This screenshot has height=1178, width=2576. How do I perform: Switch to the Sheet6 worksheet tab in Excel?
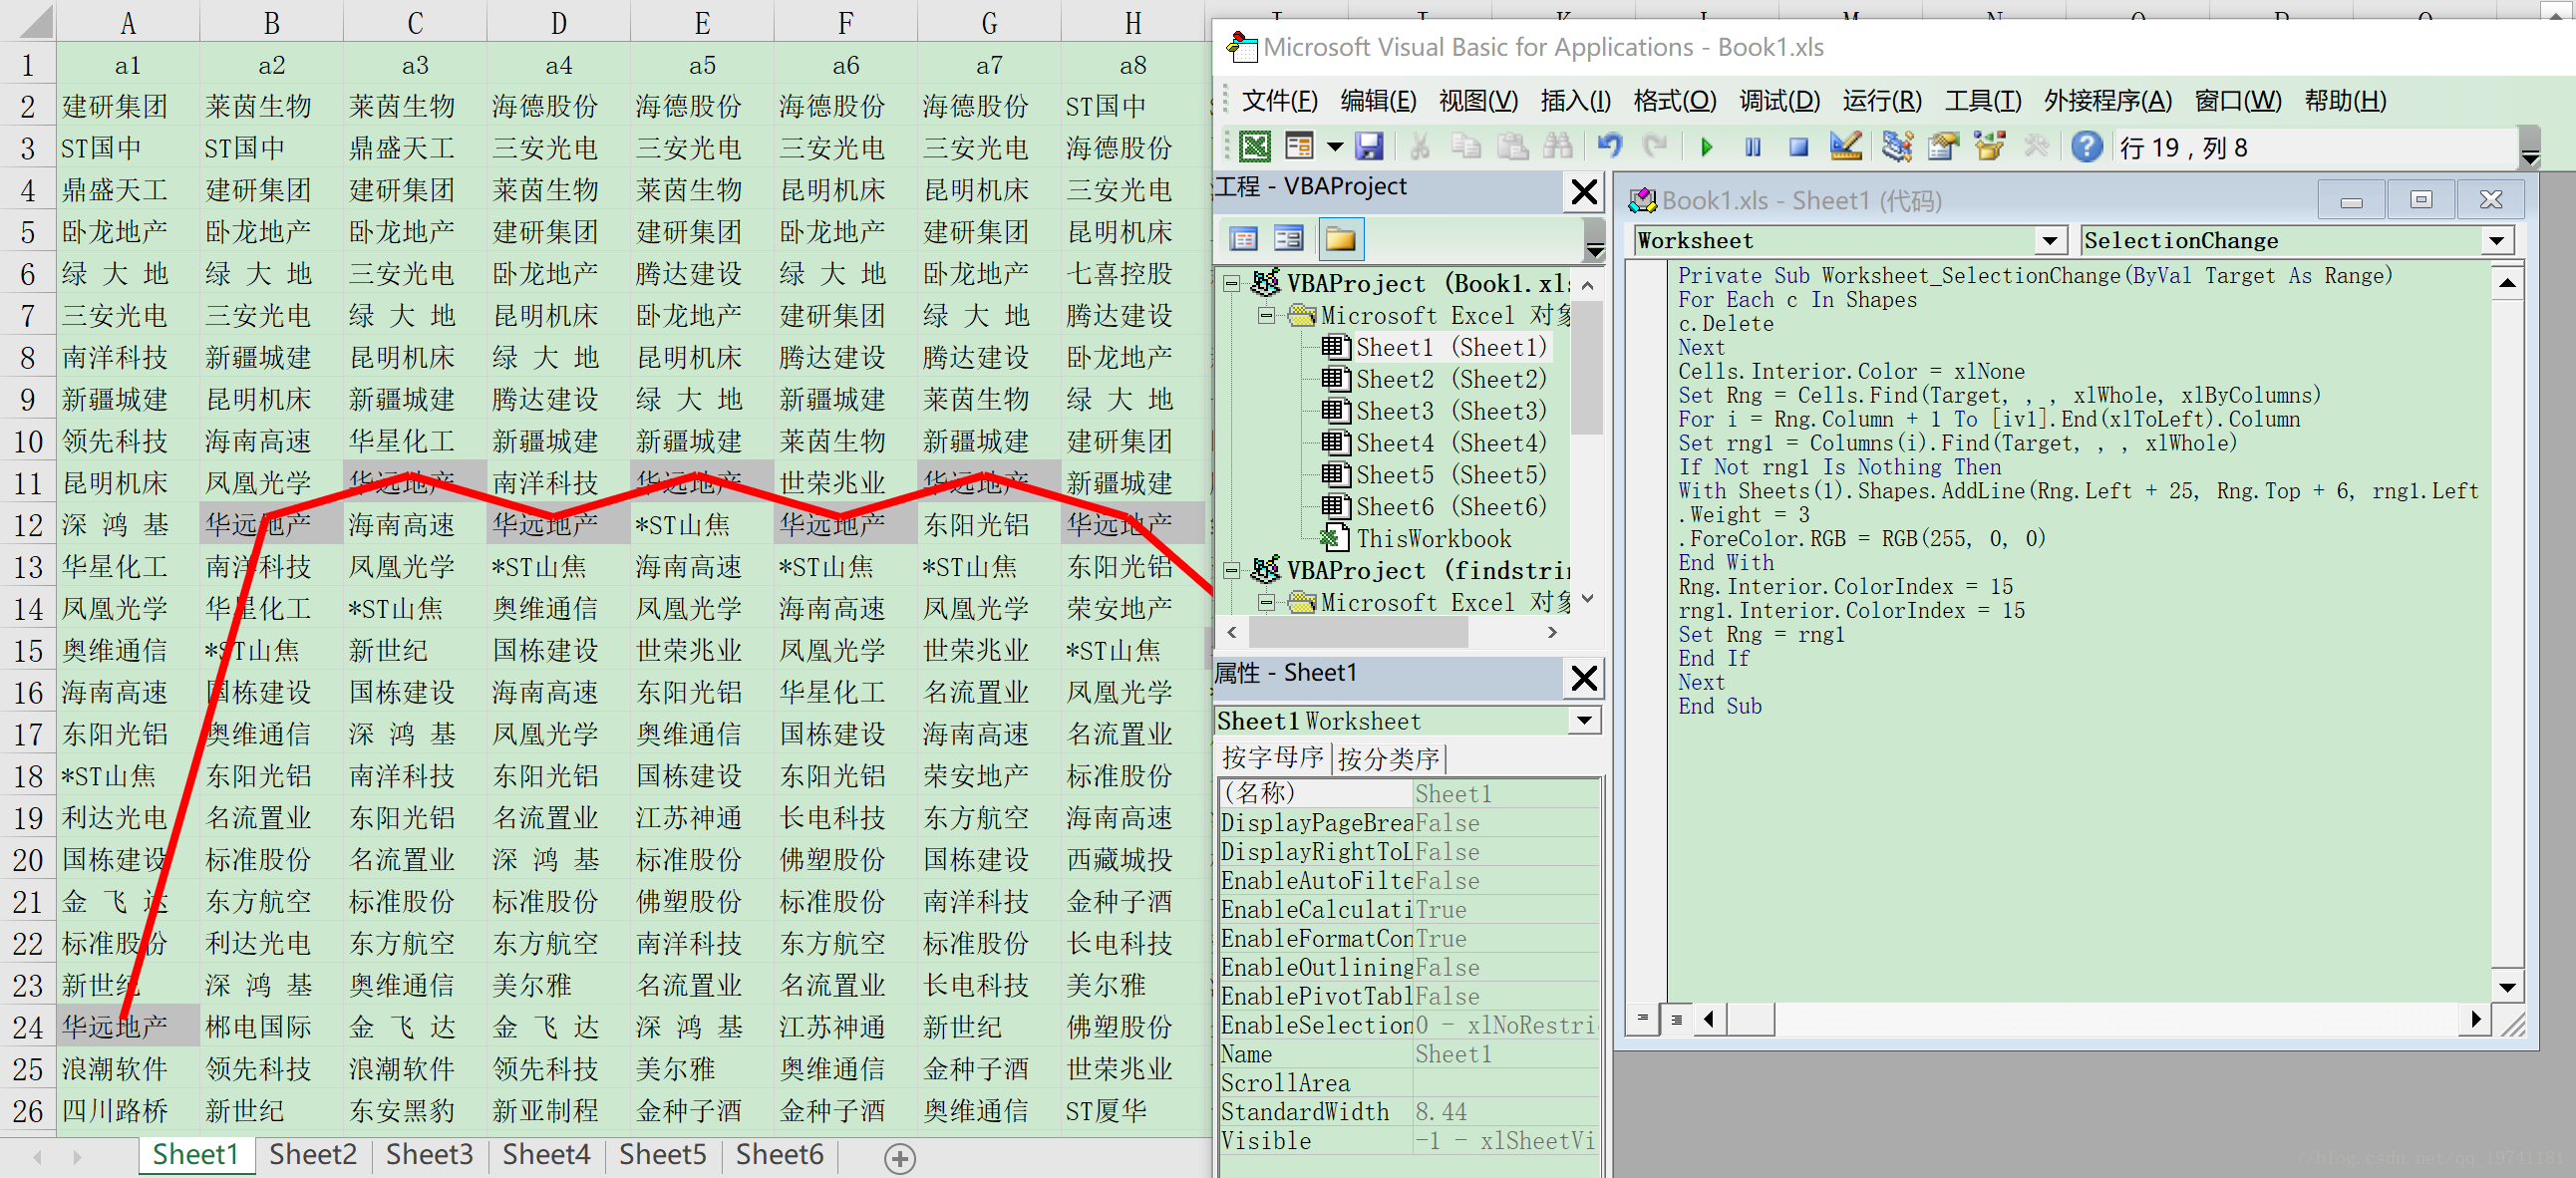779,1154
